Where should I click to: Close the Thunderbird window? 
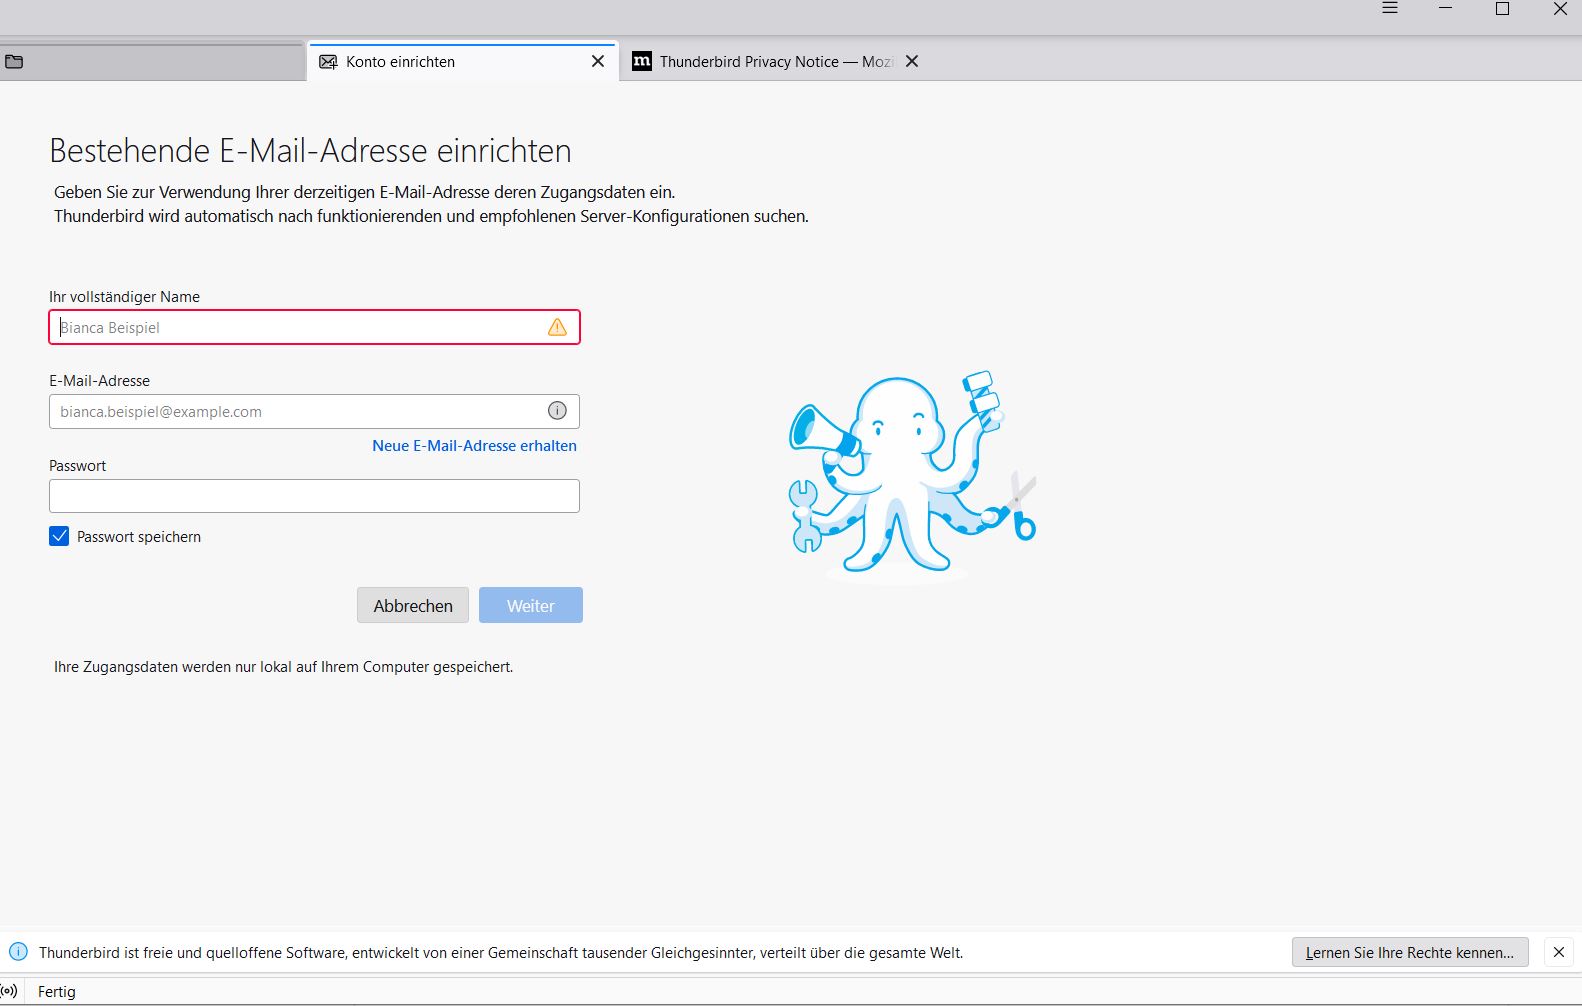1559,8
